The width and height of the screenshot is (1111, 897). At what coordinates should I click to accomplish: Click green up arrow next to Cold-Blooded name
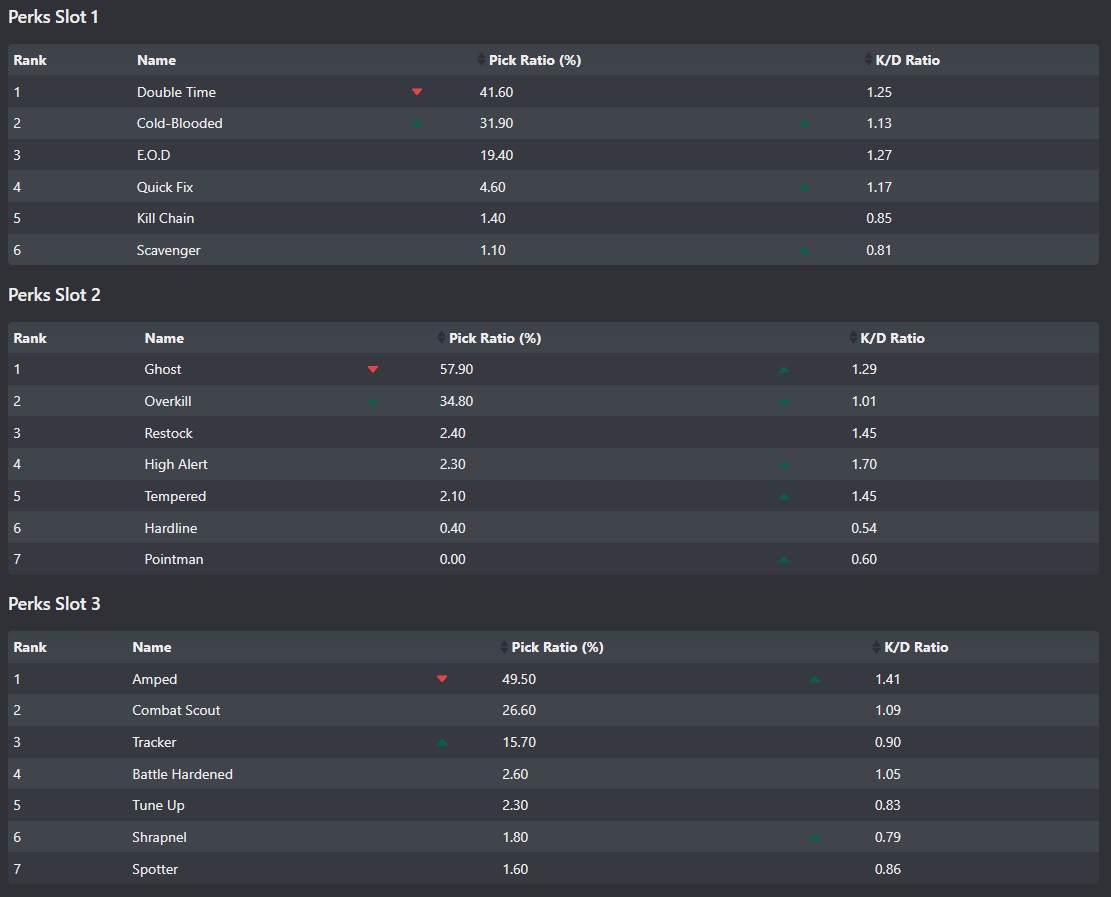417,124
